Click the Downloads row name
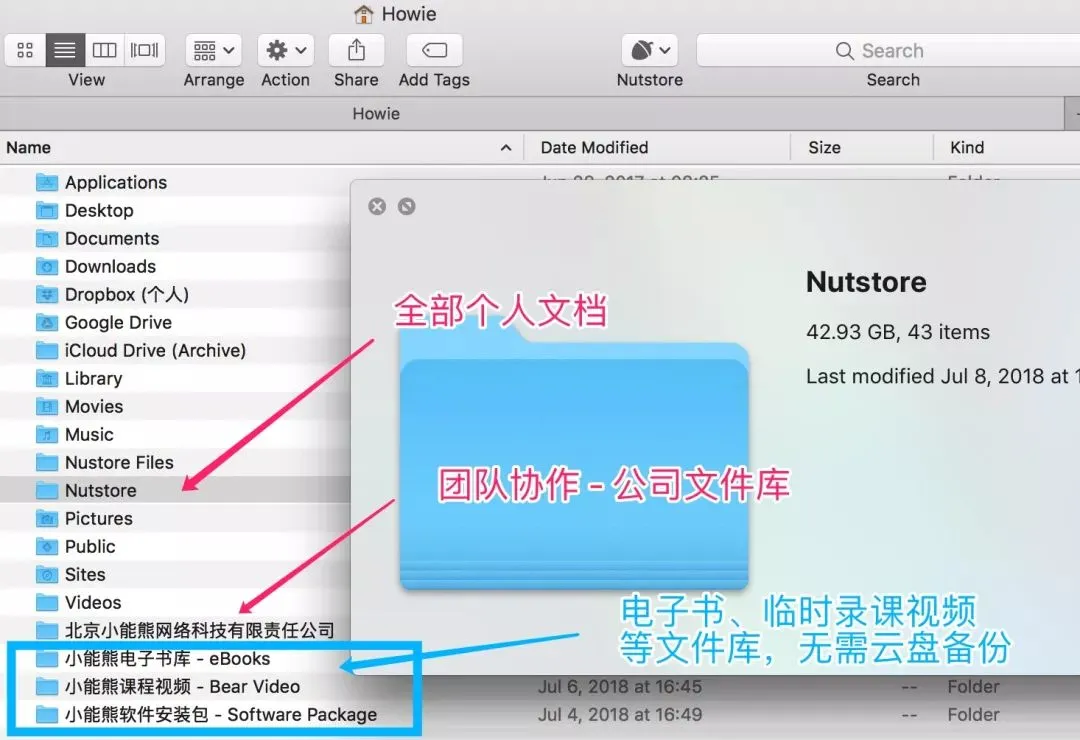 click(x=110, y=267)
